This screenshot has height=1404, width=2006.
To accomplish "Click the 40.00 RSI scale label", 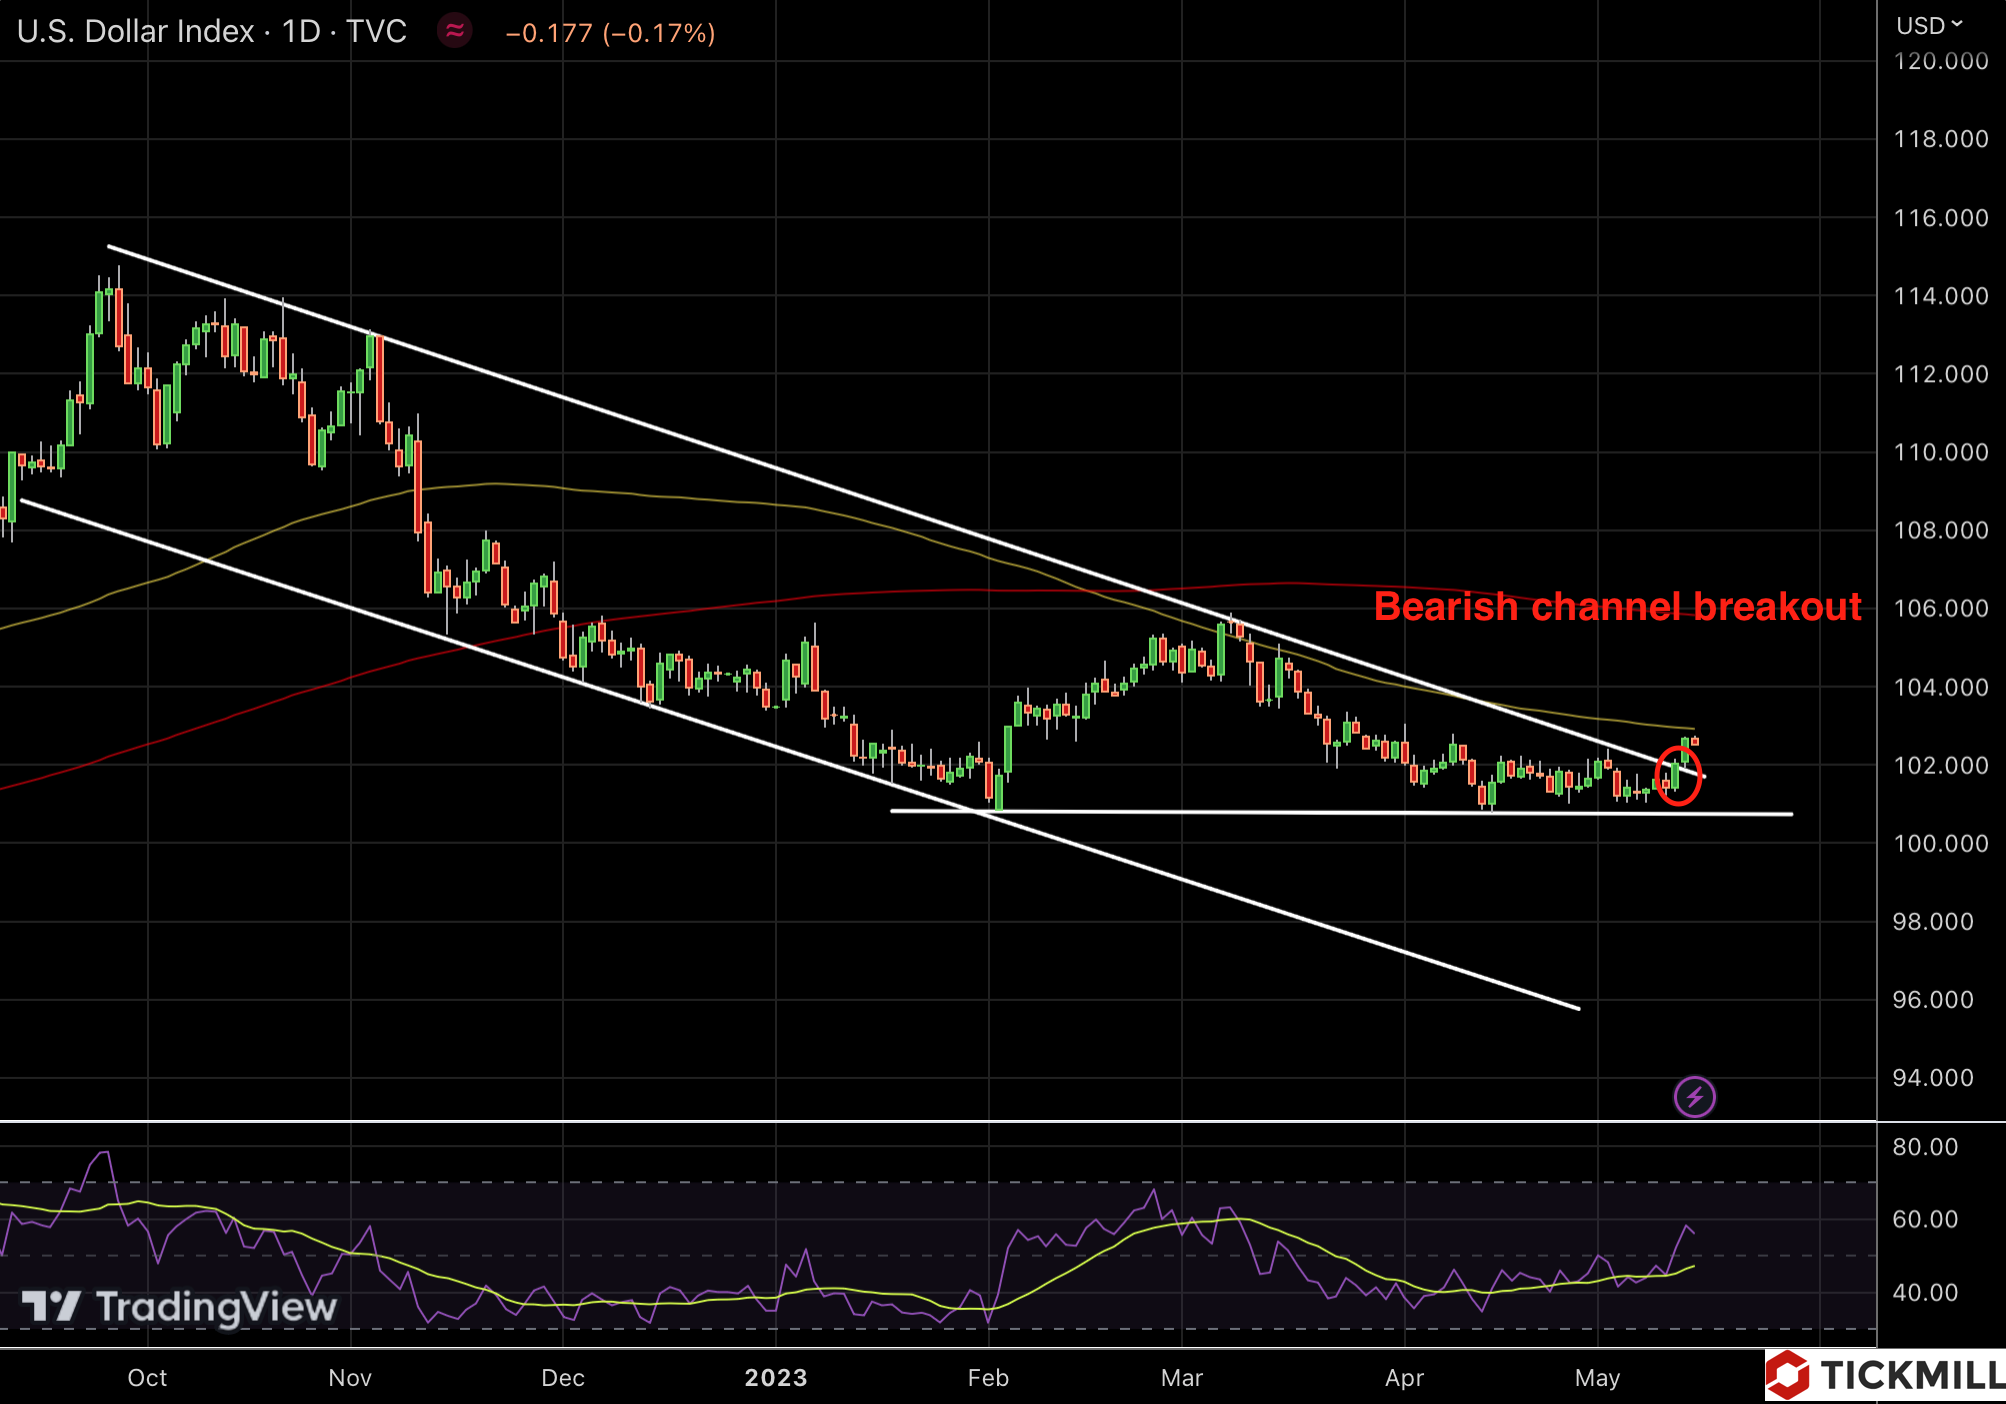I will pos(1925,1292).
